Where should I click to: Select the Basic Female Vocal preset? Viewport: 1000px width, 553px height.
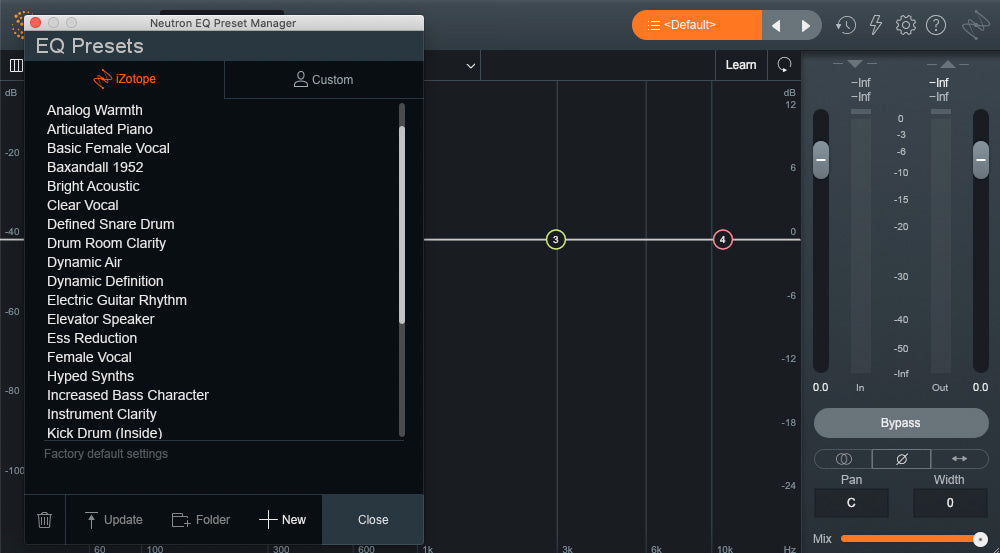click(x=108, y=149)
